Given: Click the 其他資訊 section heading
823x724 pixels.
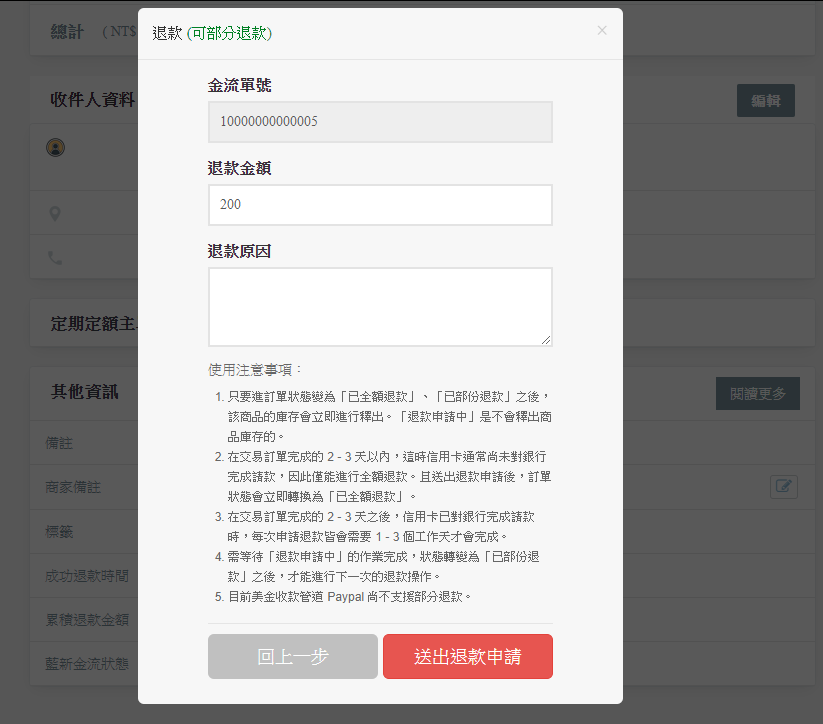Looking at the screenshot, I should pyautogui.click(x=85, y=392).
